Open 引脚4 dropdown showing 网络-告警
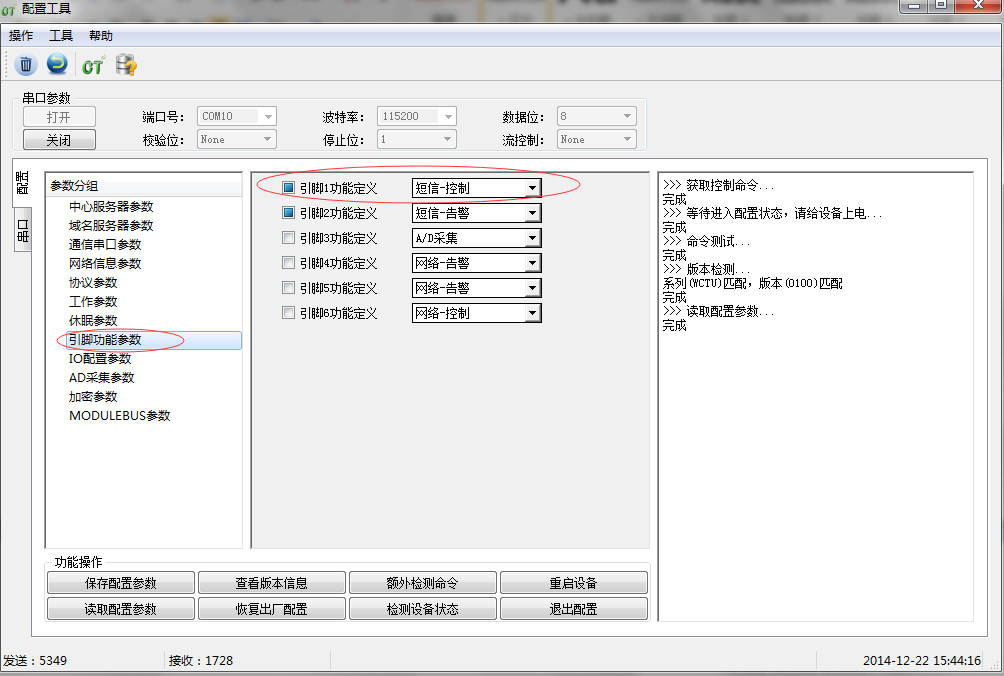1004x676 pixels. pos(476,262)
